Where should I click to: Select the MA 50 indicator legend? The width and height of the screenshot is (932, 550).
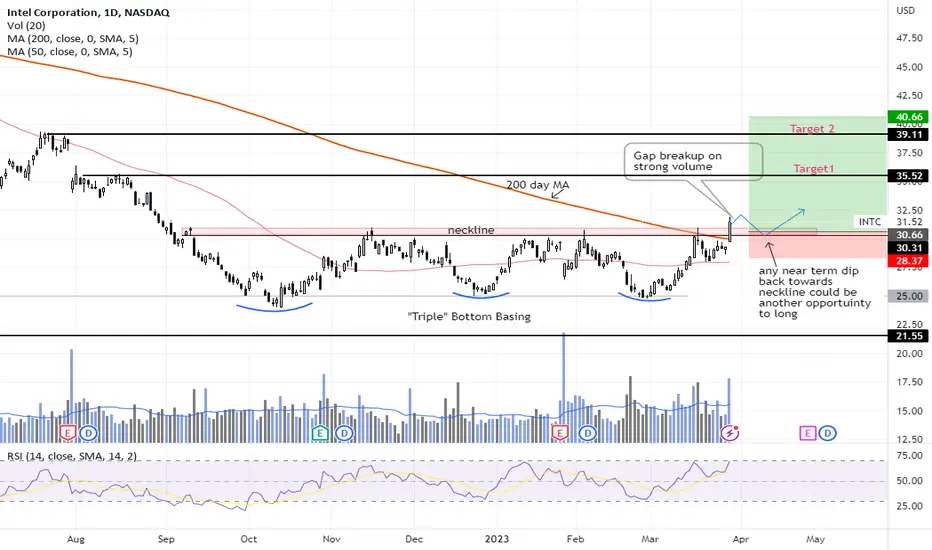[x=70, y=52]
